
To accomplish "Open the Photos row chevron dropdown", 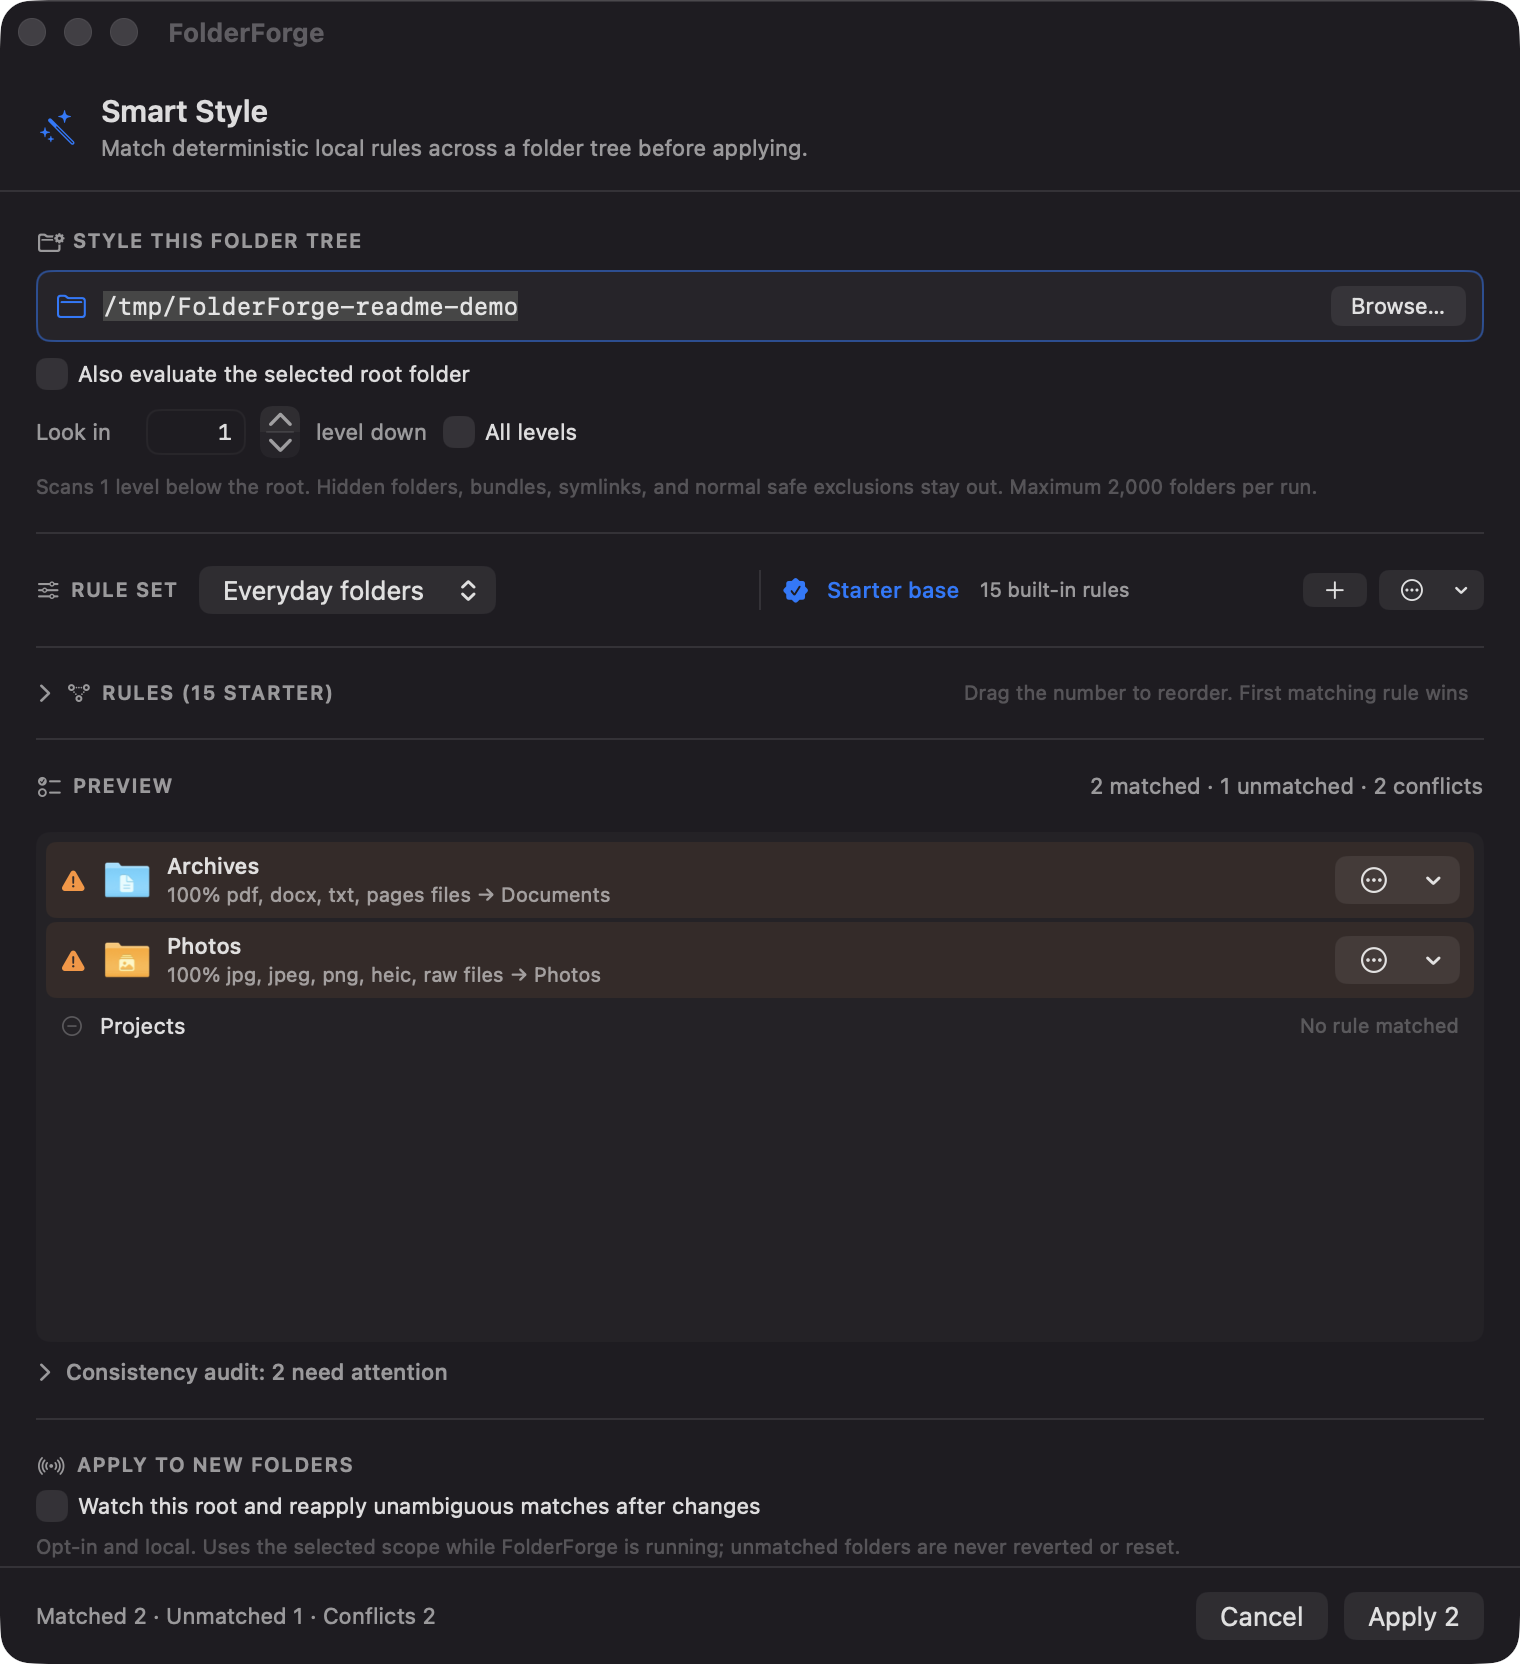I will click(x=1433, y=960).
